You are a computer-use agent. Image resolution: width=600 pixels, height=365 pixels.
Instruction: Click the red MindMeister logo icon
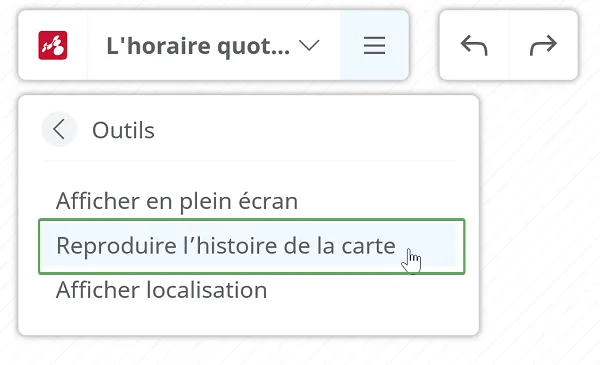coord(53,45)
